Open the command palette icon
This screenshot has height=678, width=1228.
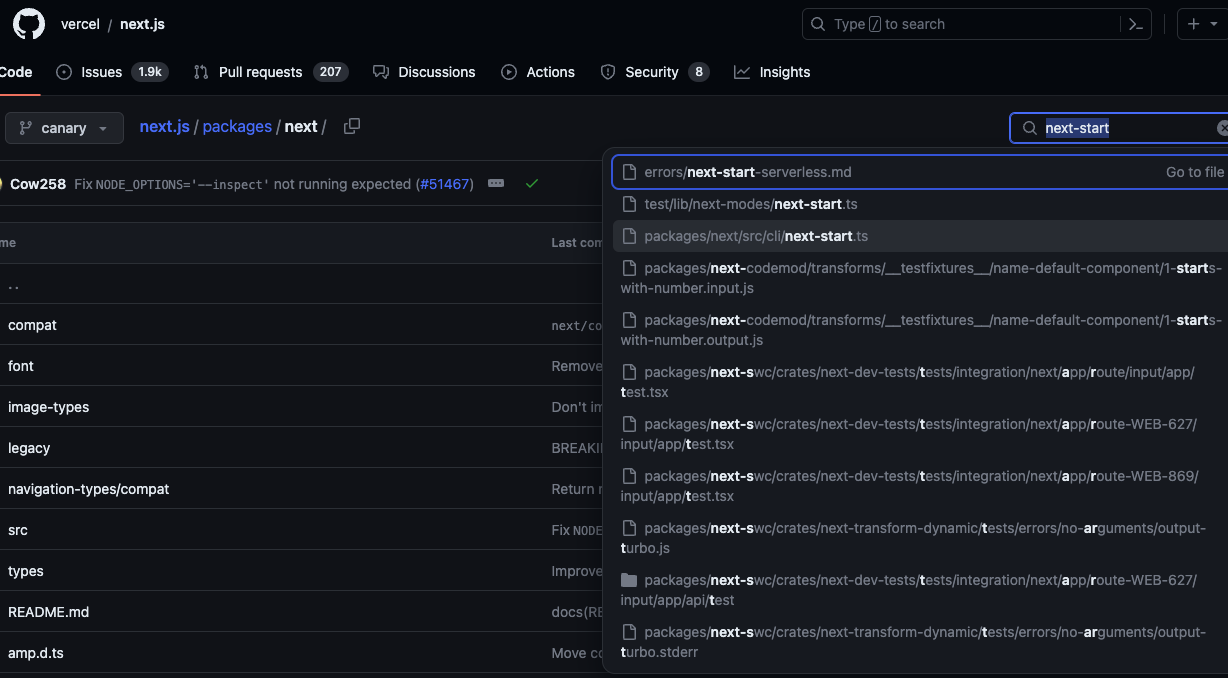pyautogui.click(x=1135, y=24)
